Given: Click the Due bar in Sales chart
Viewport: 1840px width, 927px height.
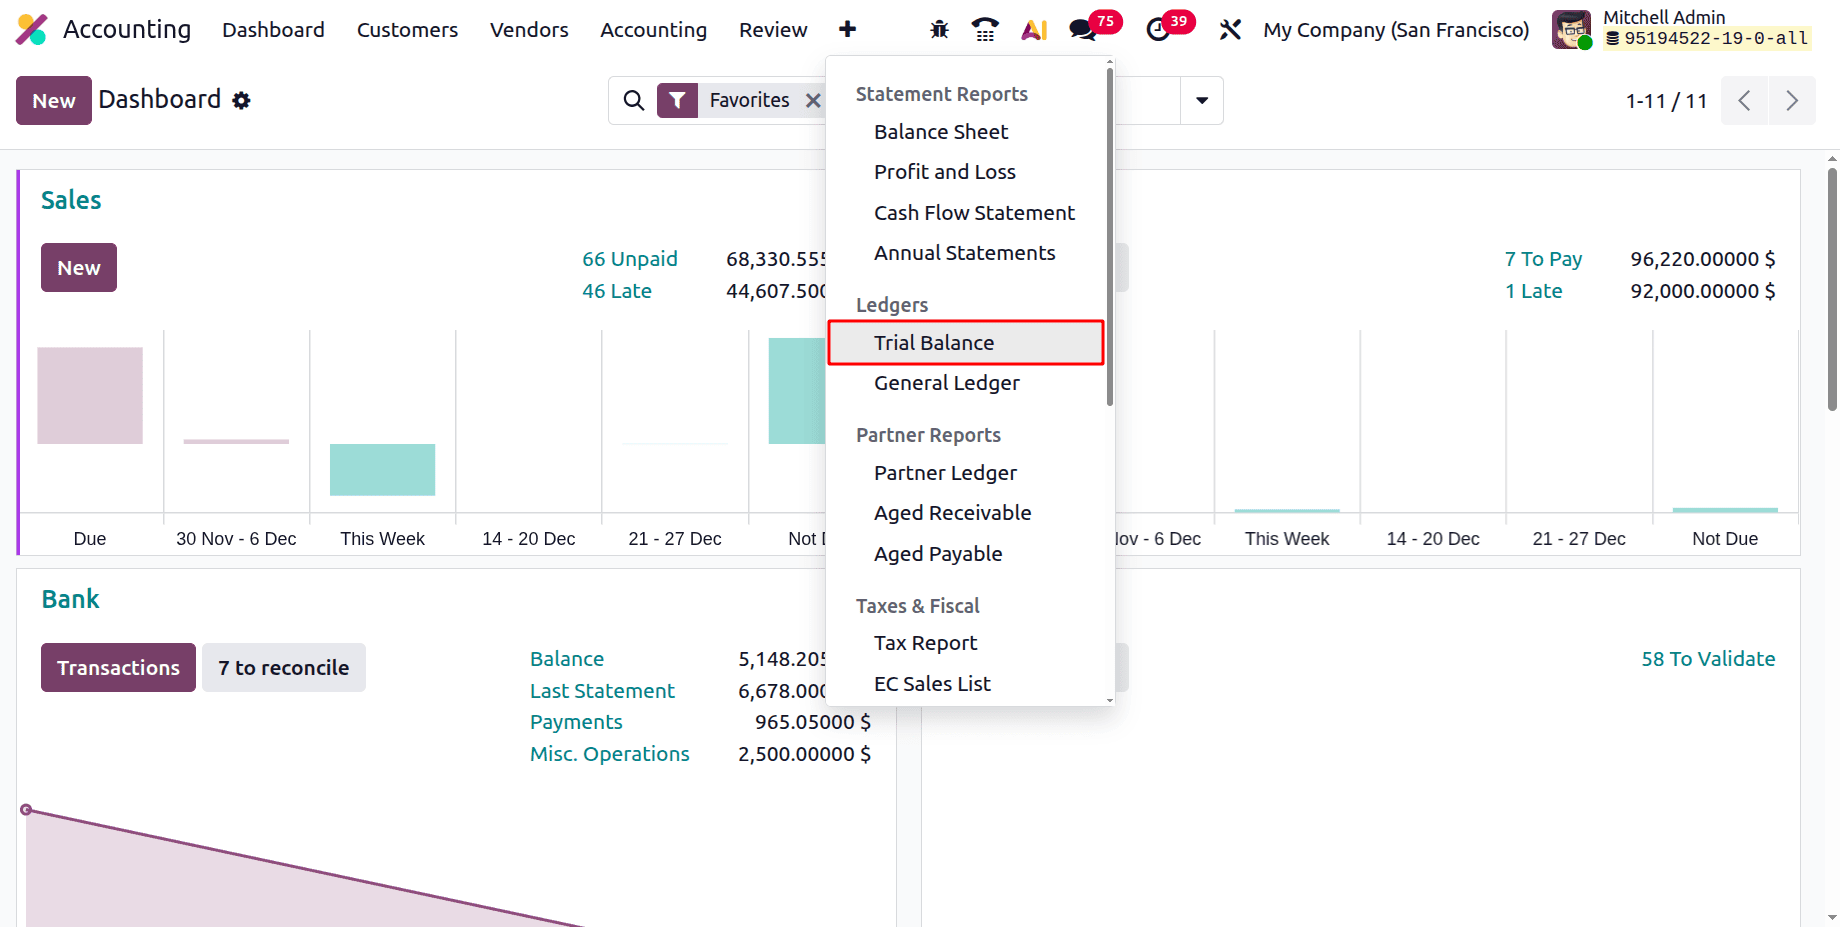Looking at the screenshot, I should [x=90, y=396].
